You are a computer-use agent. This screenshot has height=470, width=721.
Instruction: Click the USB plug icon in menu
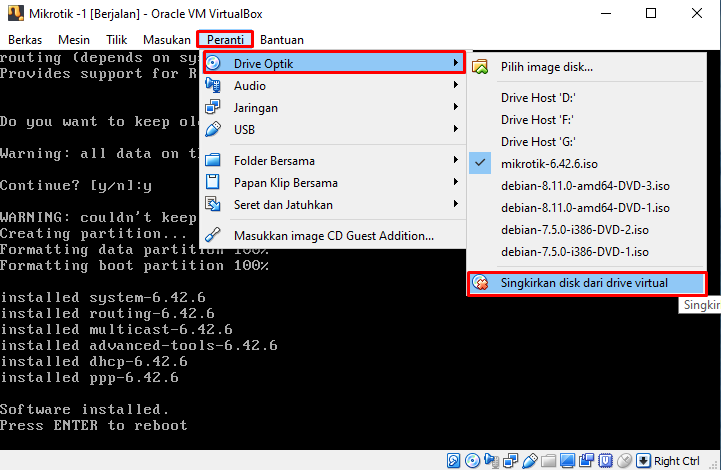pyautogui.click(x=213, y=129)
